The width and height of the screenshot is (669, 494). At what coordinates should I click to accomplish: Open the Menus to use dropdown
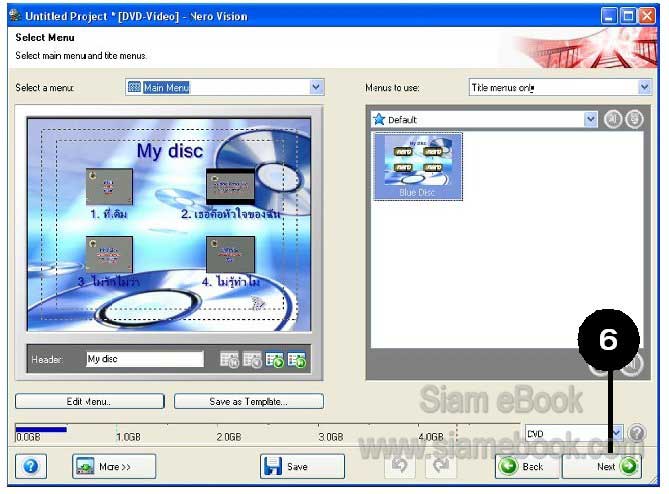point(560,87)
